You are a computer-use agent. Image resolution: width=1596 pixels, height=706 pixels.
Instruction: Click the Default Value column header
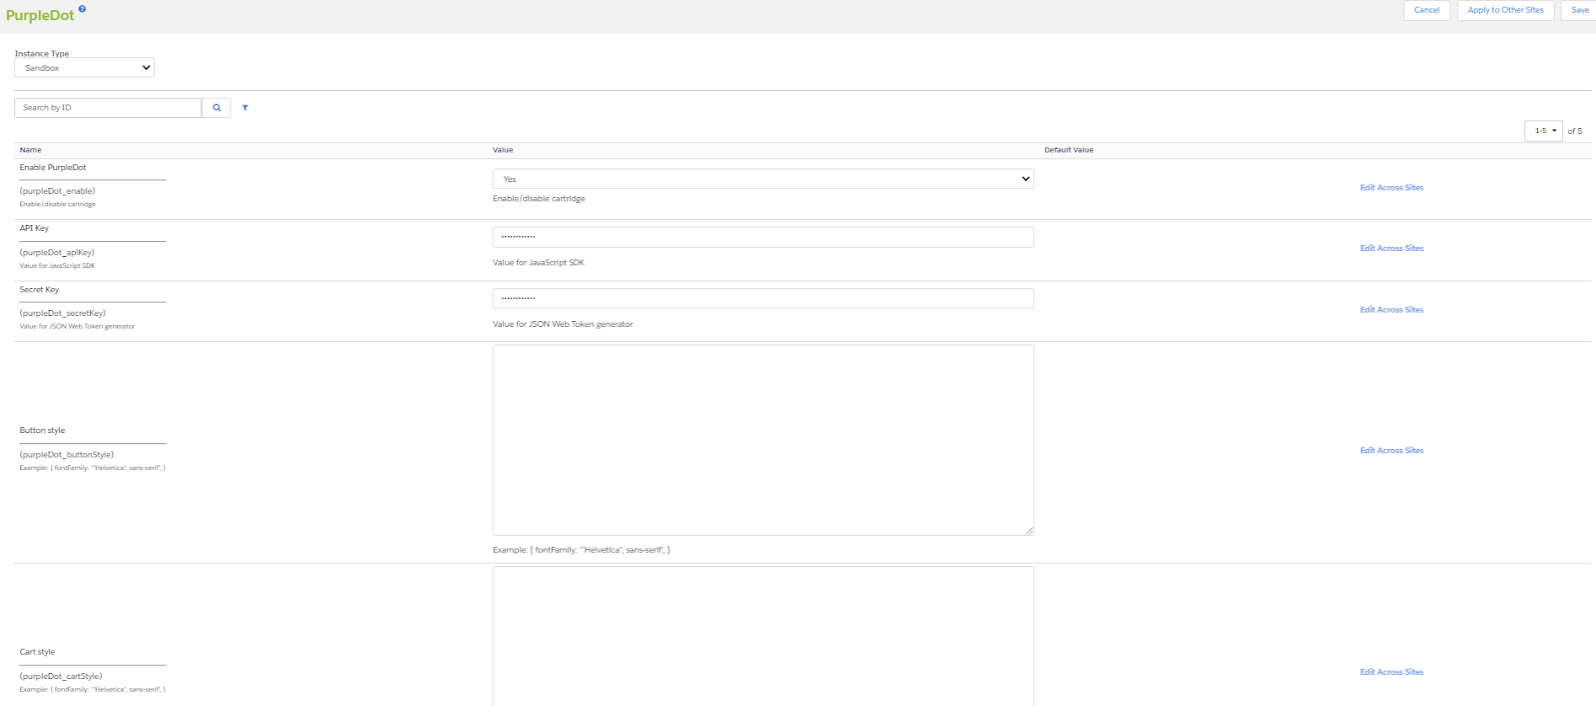point(1069,150)
